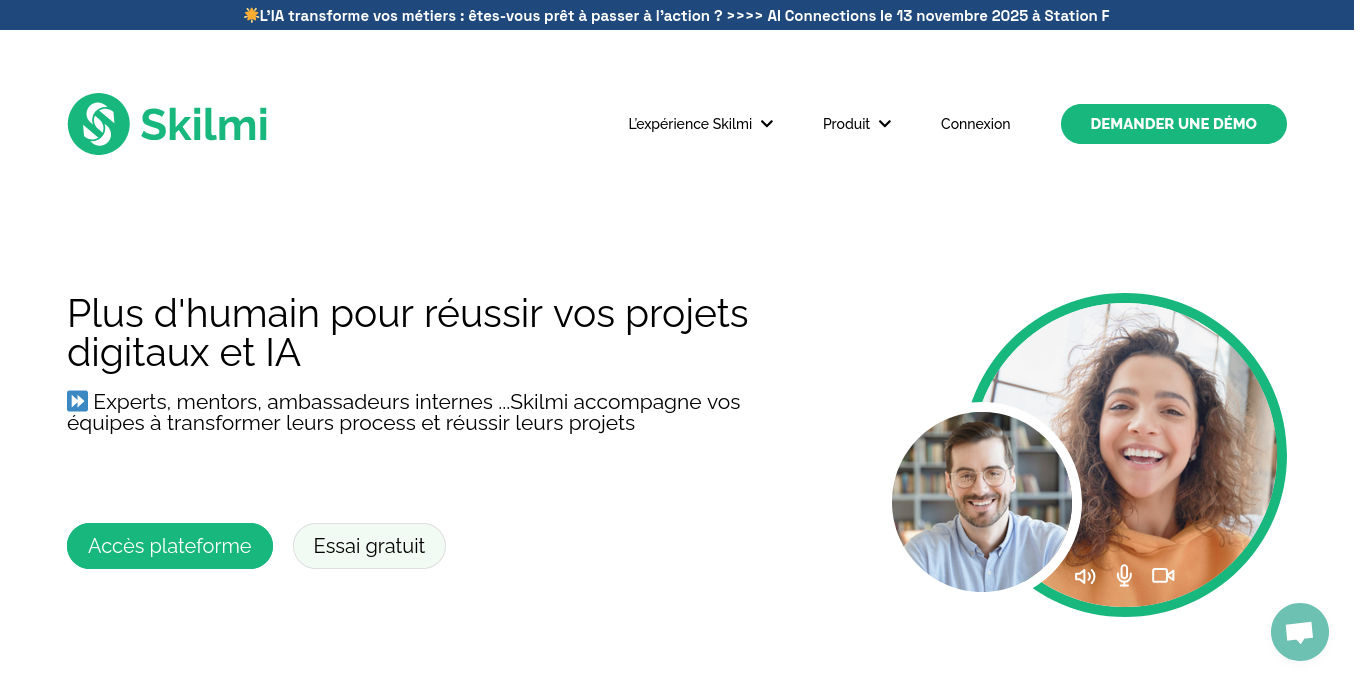Click the fast-forward emoji before 'Experts, mentors'
The height and width of the screenshot is (682, 1366).
click(x=77, y=401)
